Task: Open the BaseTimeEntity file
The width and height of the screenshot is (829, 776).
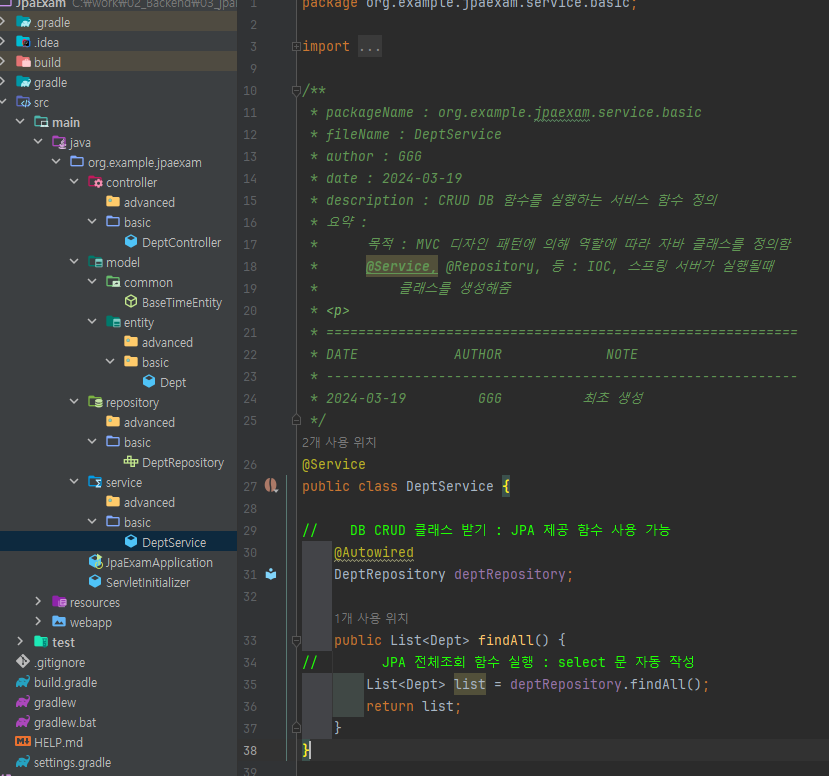Action: 181,303
